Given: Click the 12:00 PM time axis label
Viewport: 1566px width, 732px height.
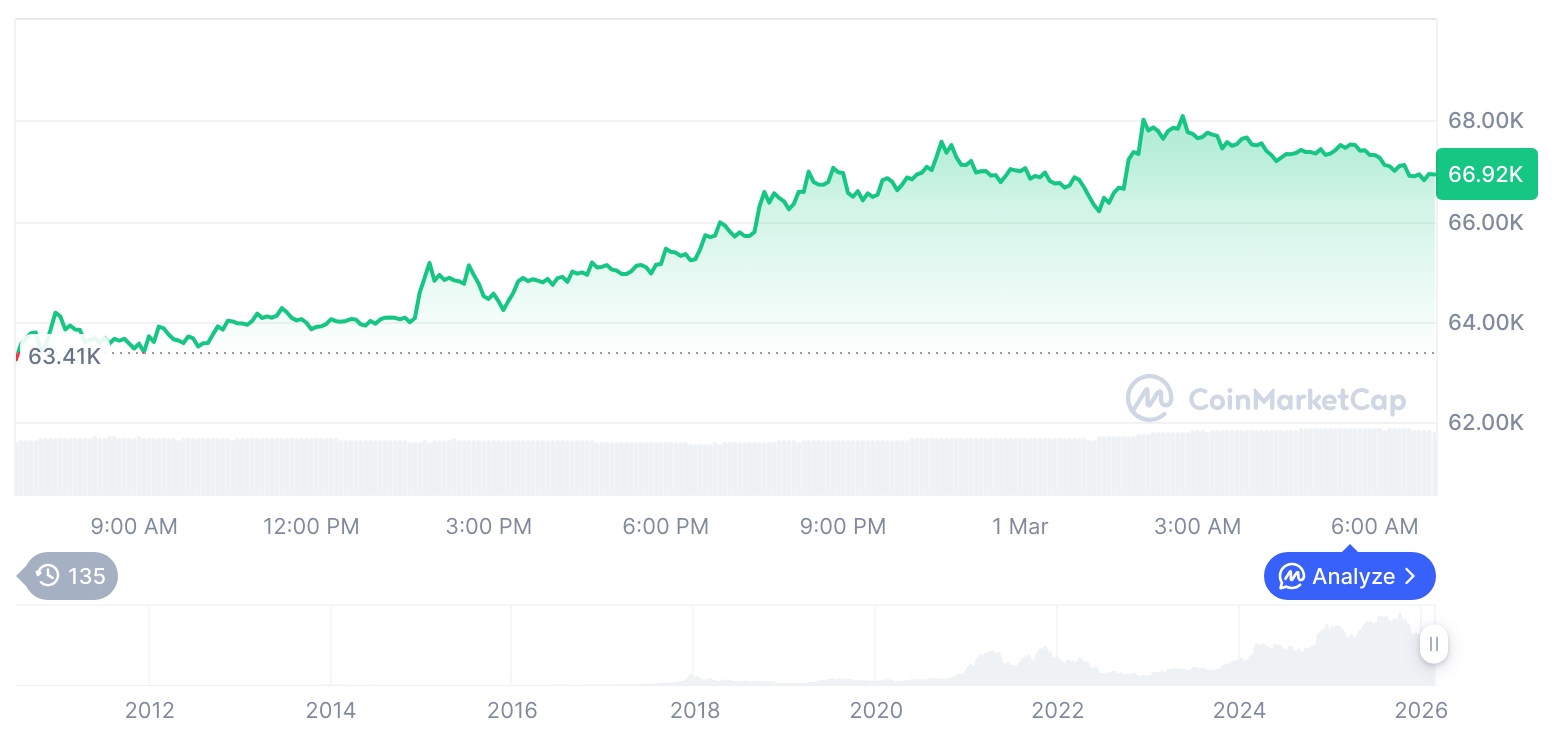Looking at the screenshot, I should (311, 526).
